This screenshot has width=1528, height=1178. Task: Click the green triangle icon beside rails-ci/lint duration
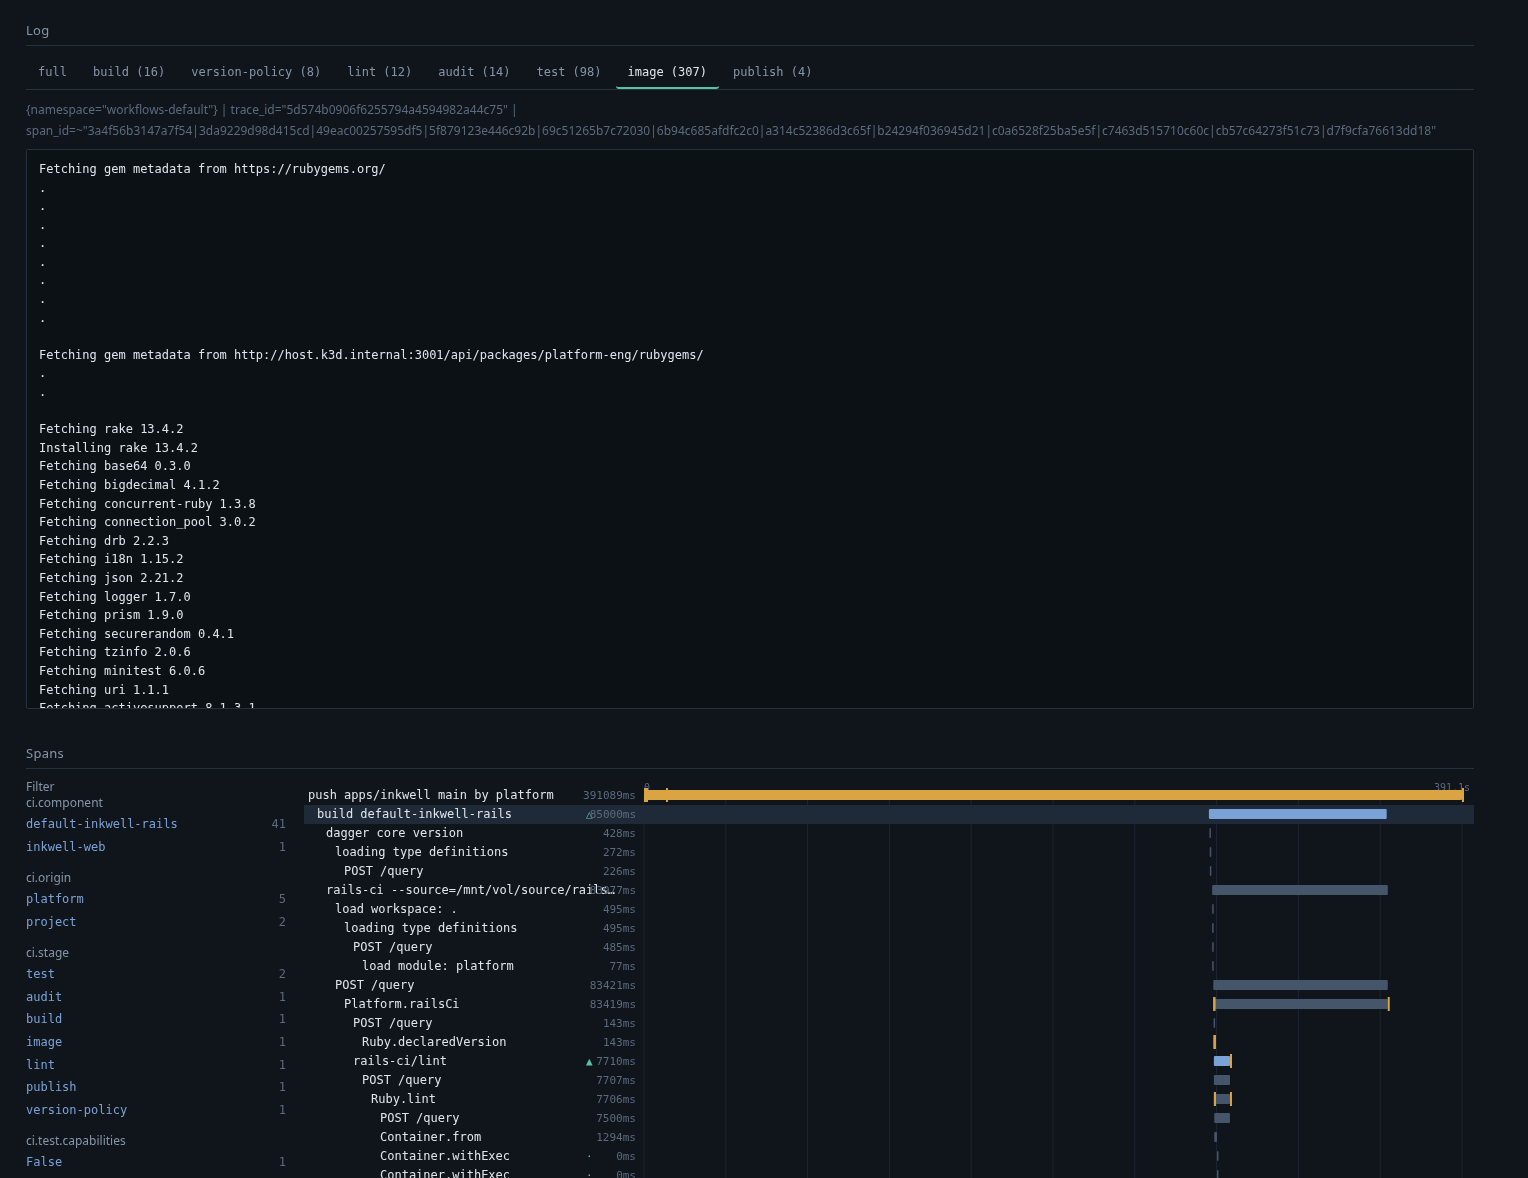(x=589, y=1062)
